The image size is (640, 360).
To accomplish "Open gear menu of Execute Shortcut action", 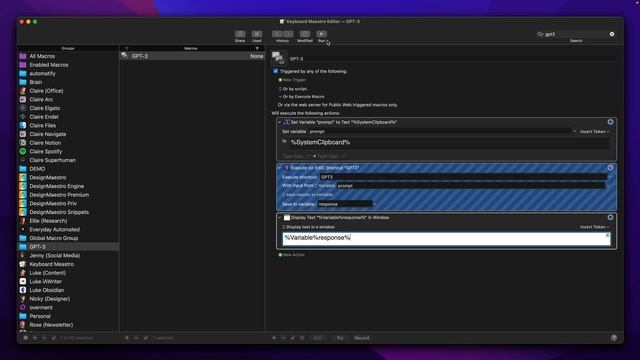I will point(610,168).
